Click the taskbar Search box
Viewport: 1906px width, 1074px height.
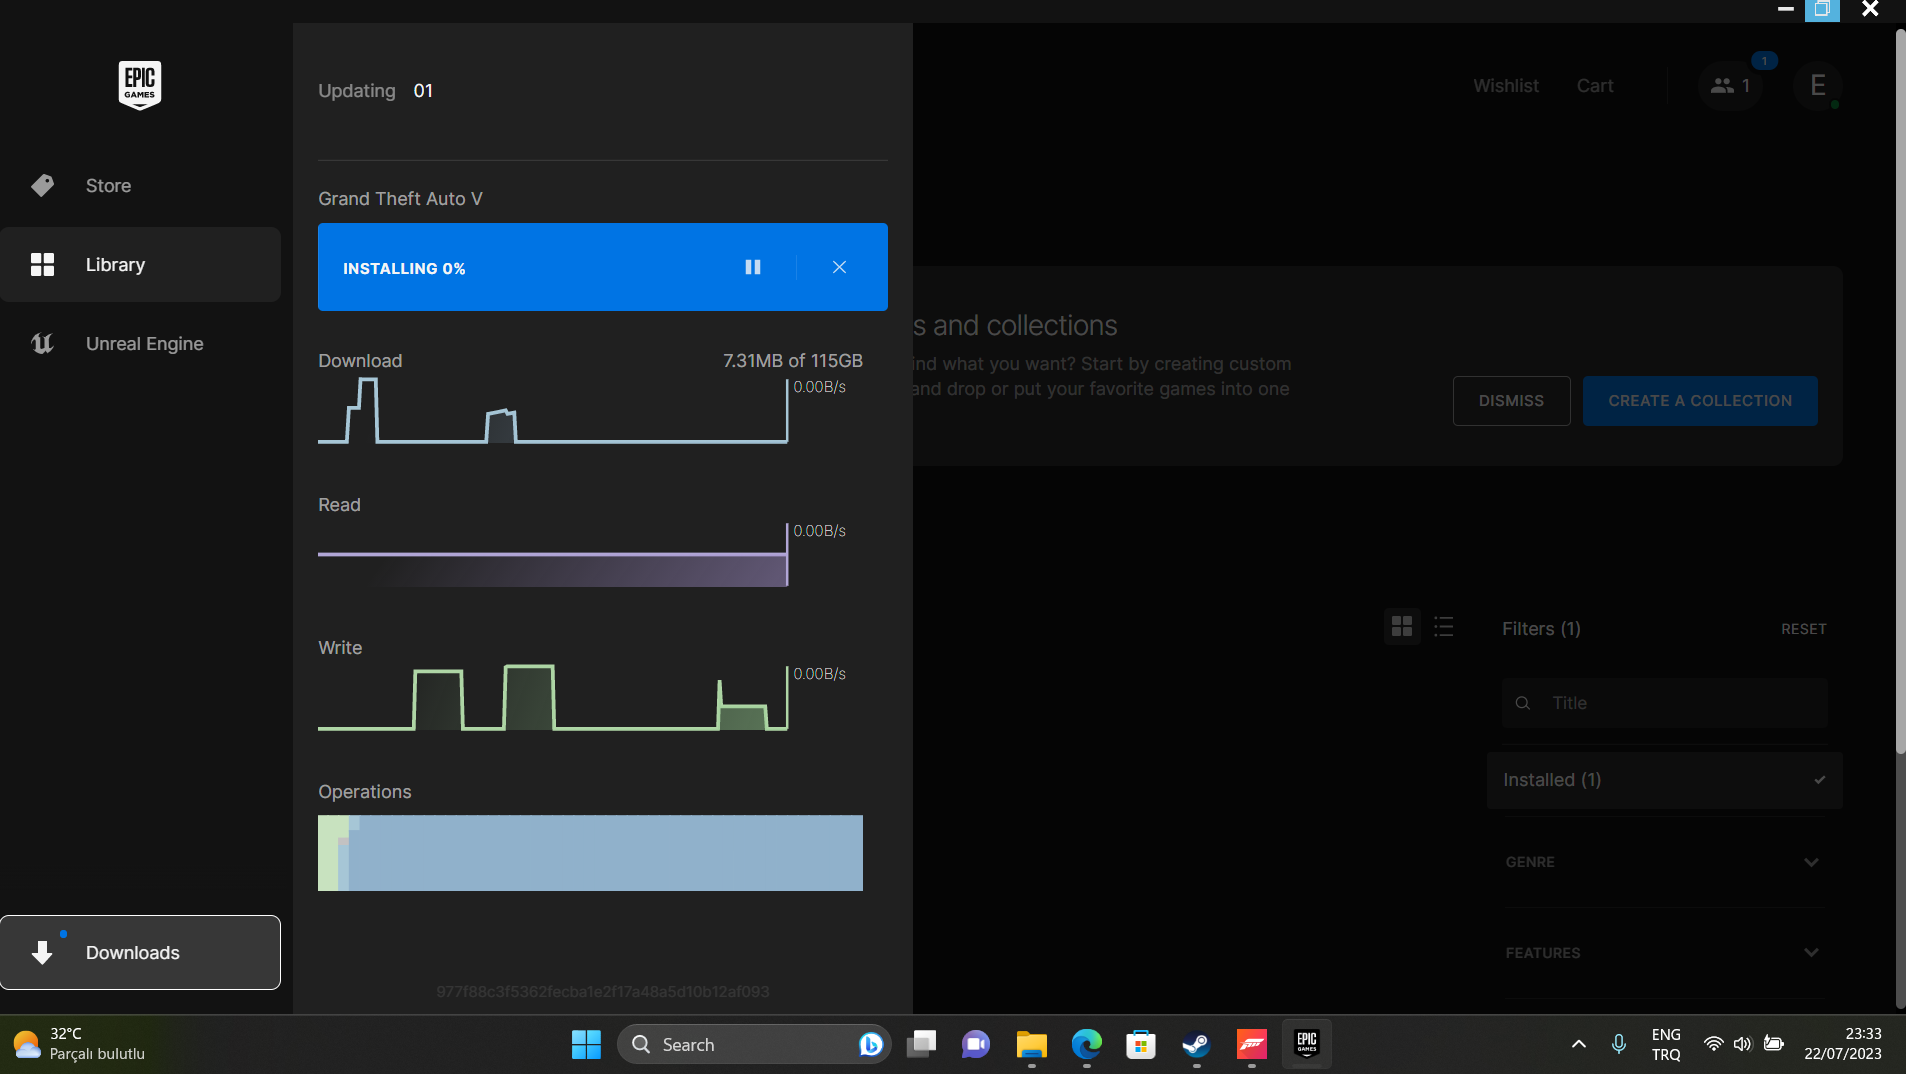coord(754,1045)
